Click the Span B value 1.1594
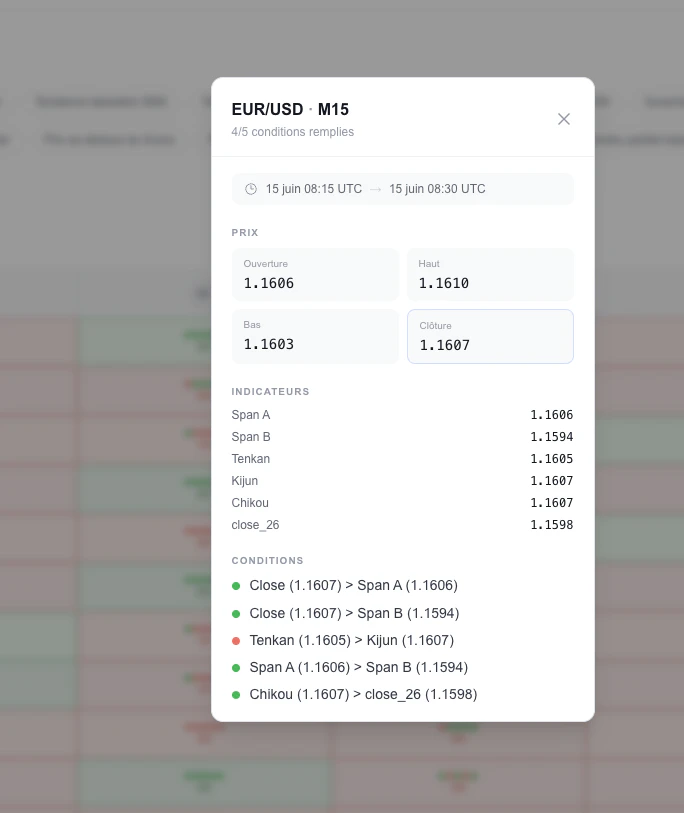The image size is (684, 813). (551, 437)
